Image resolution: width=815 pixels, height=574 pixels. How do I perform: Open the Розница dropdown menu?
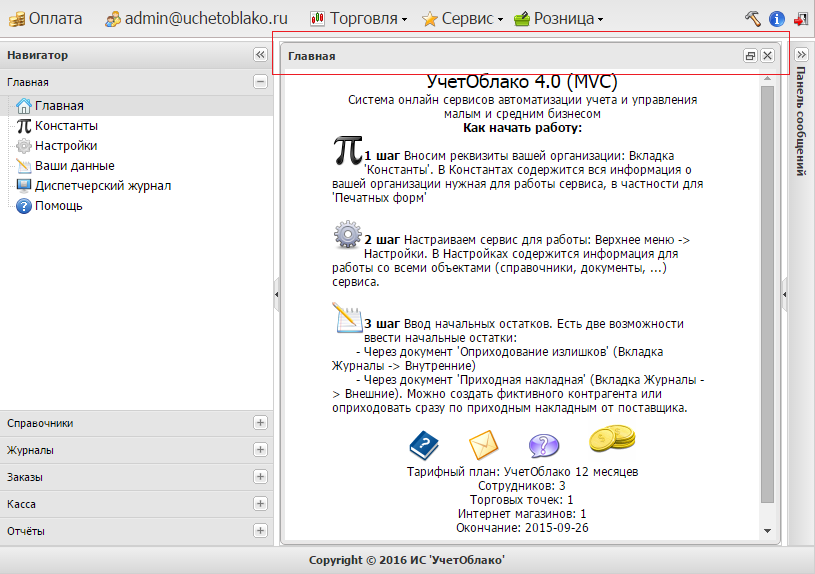click(x=559, y=19)
